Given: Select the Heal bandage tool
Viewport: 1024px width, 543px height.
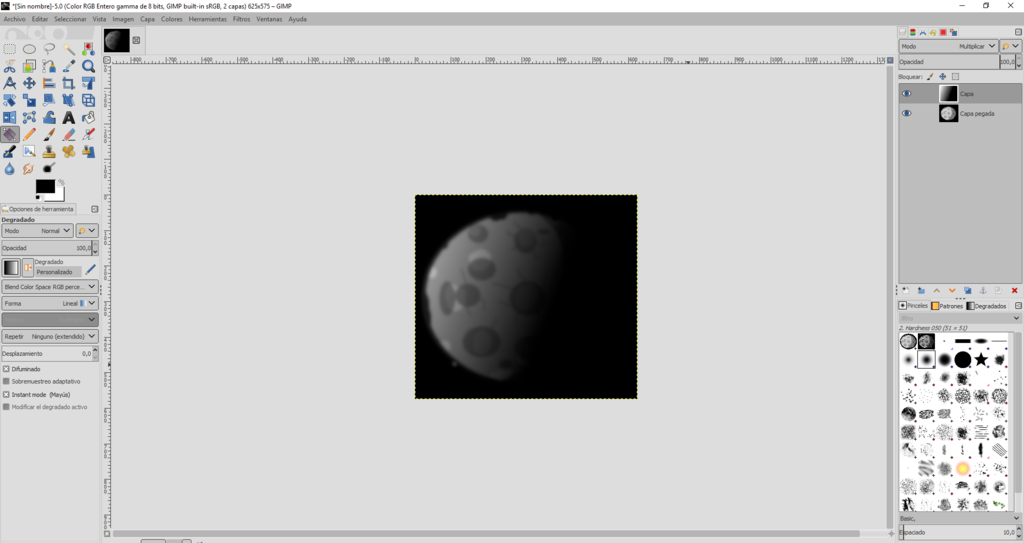Looking at the screenshot, I should (69, 152).
